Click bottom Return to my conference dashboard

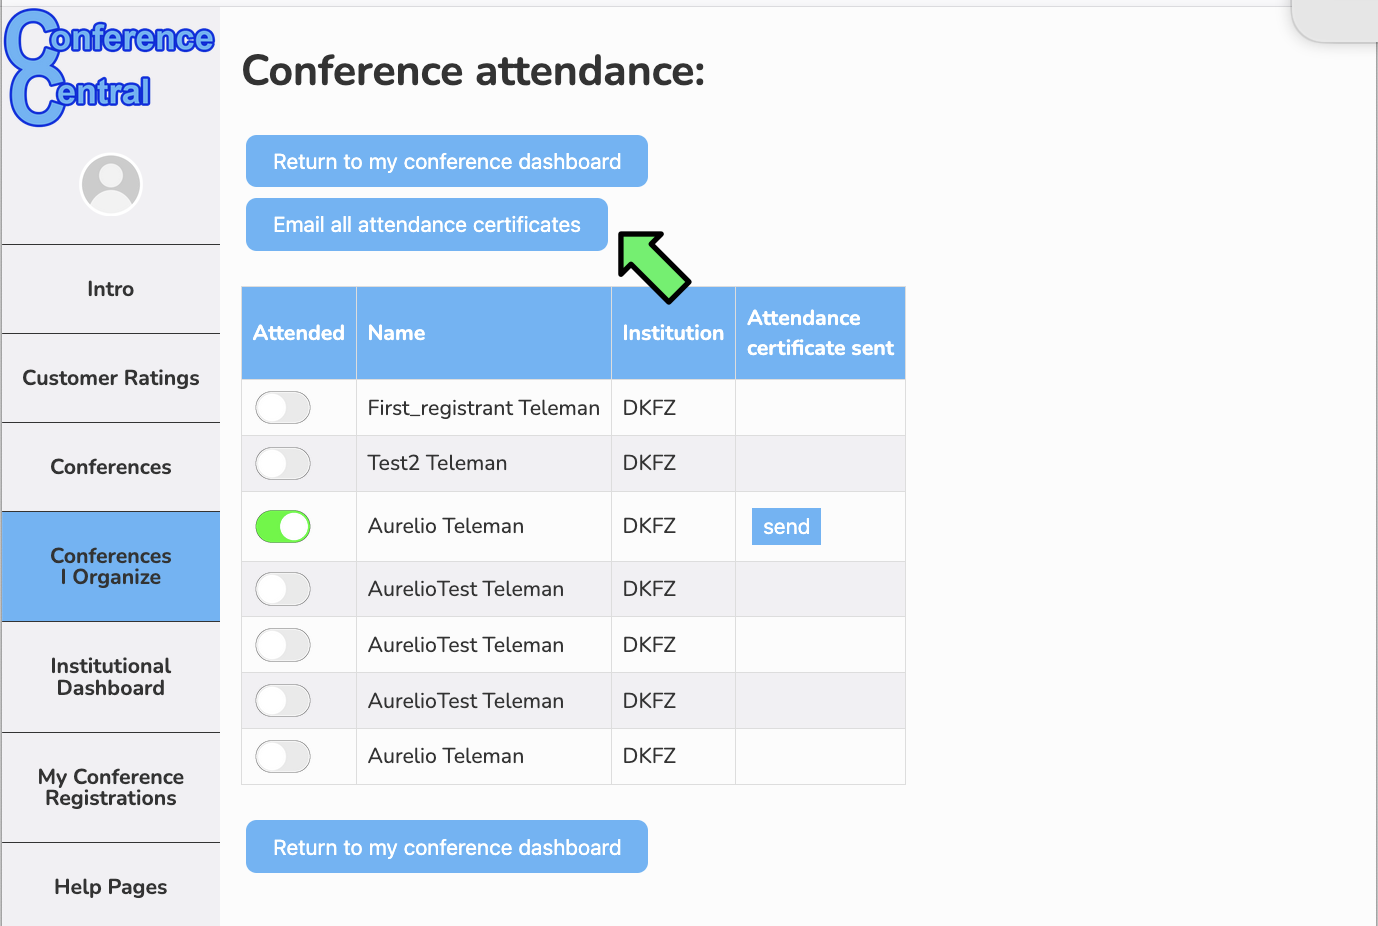[x=447, y=848]
